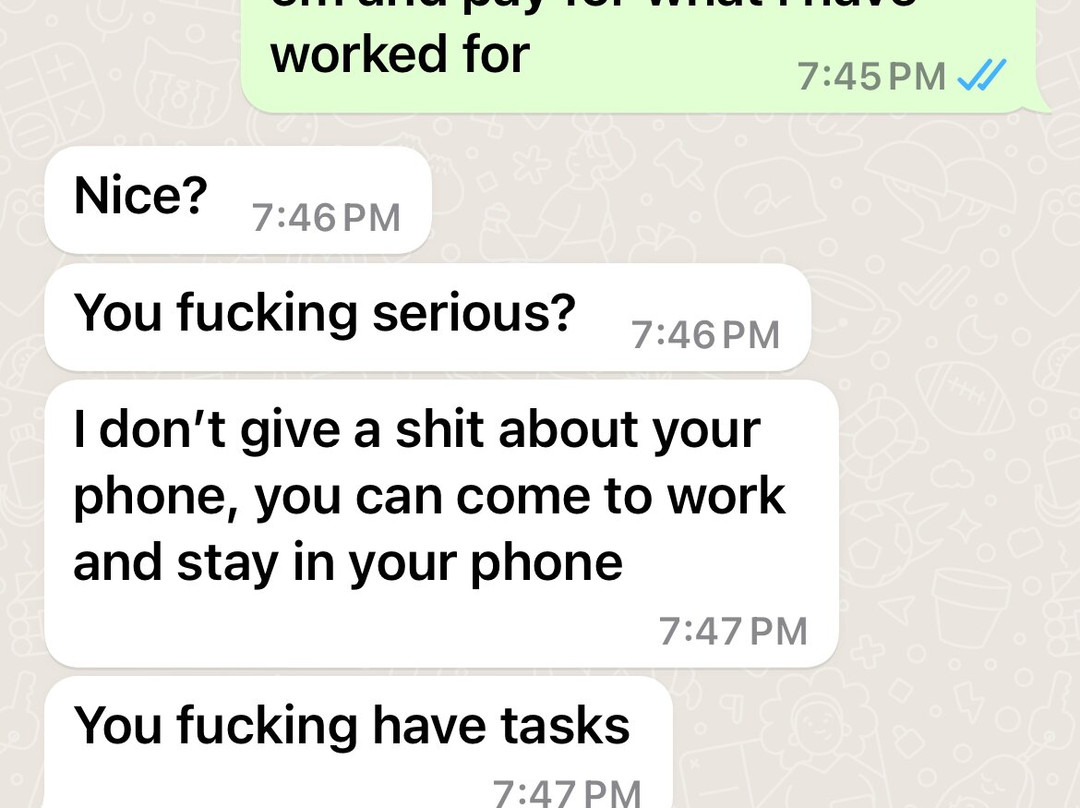Tap the 7:45 PM timestamp in the green bubble
The height and width of the screenshot is (808, 1080).
pyautogui.click(x=871, y=76)
